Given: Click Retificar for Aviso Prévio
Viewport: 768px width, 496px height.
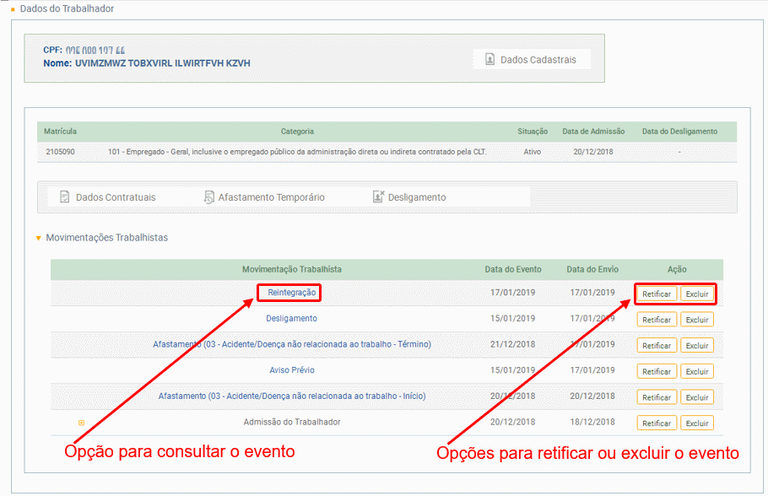Looking at the screenshot, I should pyautogui.click(x=656, y=372).
